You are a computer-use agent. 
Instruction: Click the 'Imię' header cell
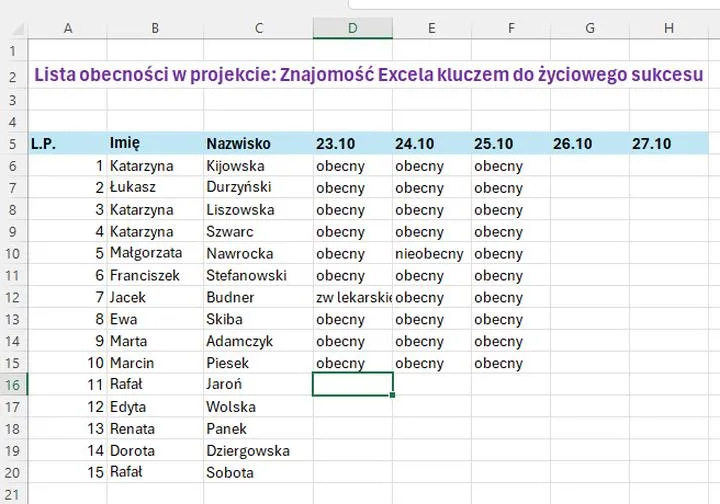[155, 144]
